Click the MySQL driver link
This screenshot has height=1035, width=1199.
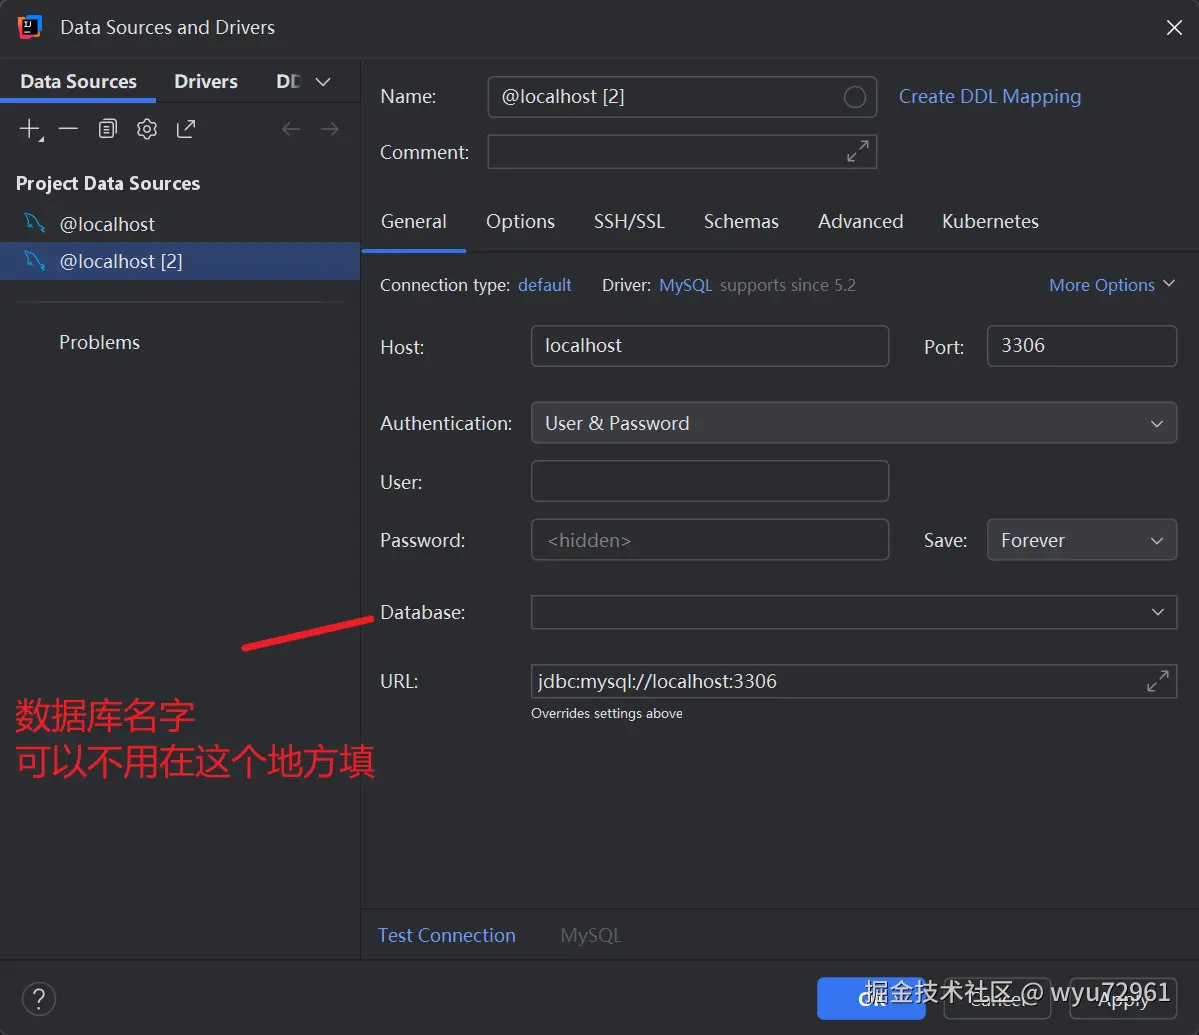coord(685,285)
